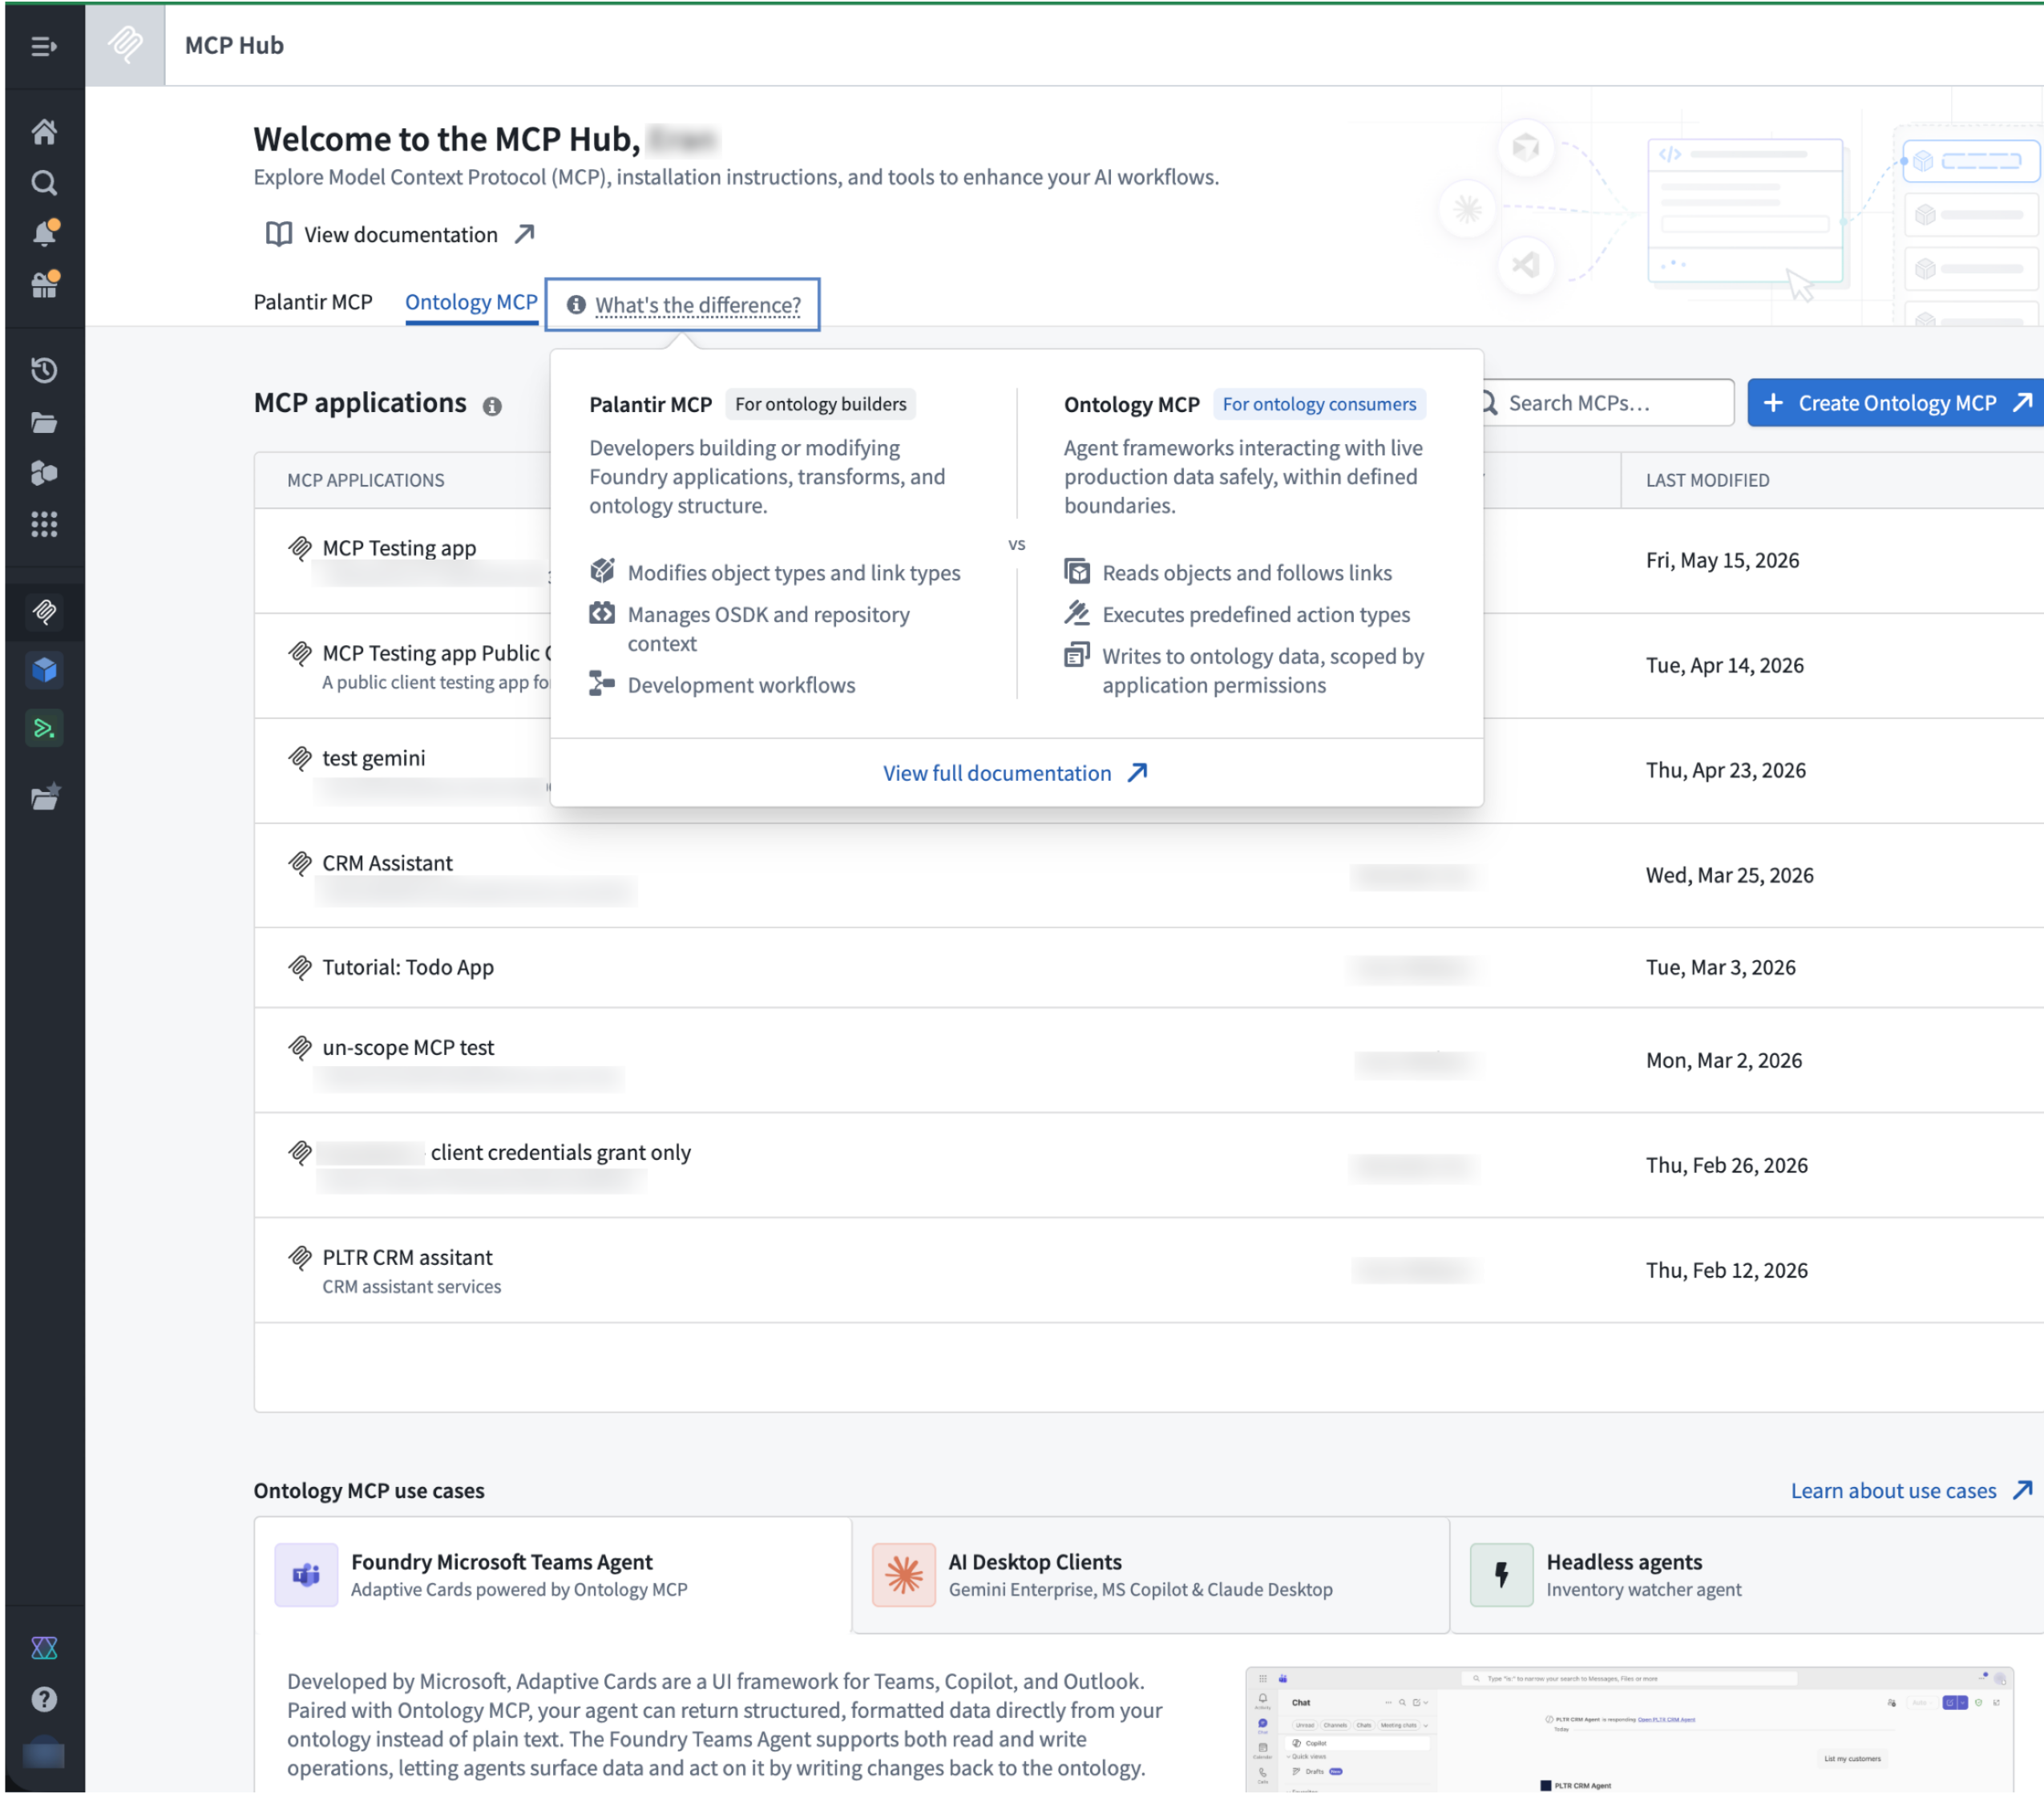The height and width of the screenshot is (1794, 2044).
Task: Click the info icon beside MCP applications
Action: tap(492, 405)
